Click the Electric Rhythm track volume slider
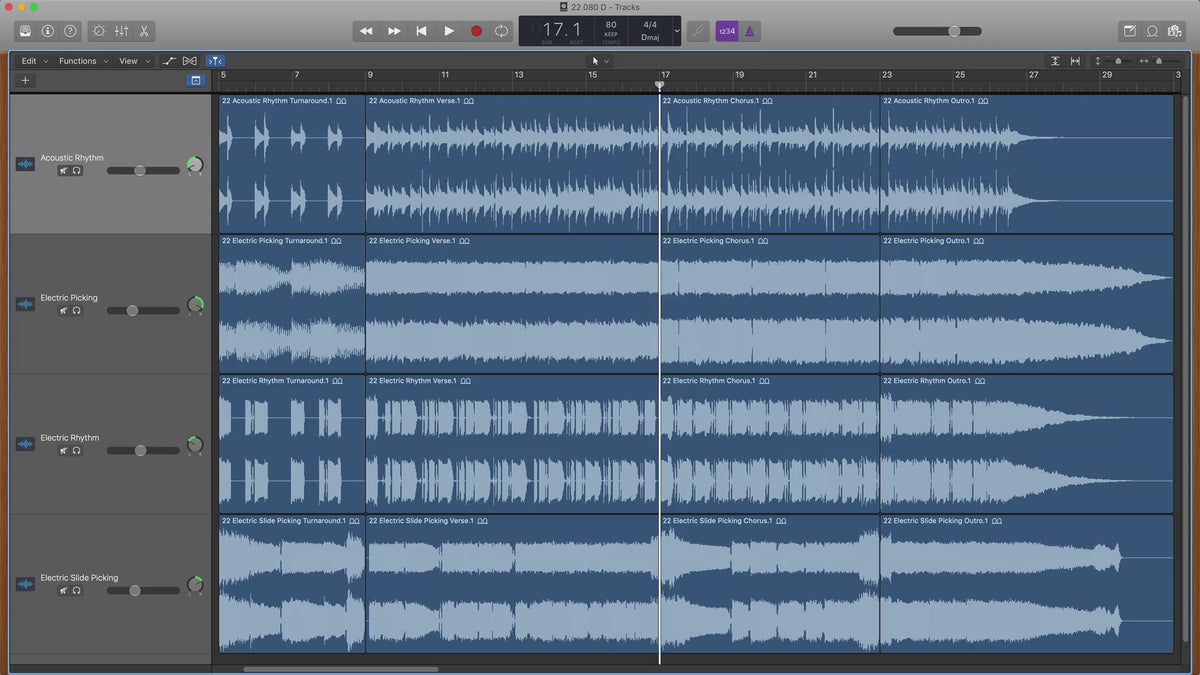1200x675 pixels. (x=141, y=451)
